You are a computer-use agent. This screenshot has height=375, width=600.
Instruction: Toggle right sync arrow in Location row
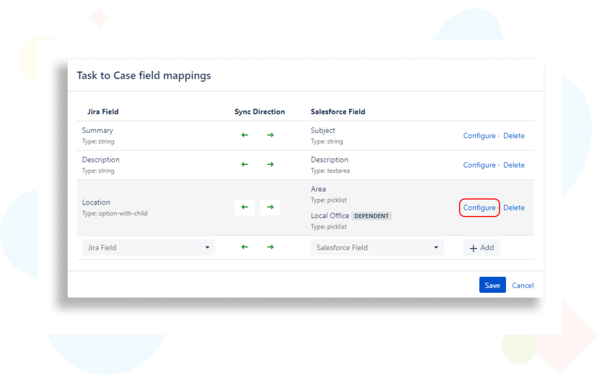tap(270, 207)
